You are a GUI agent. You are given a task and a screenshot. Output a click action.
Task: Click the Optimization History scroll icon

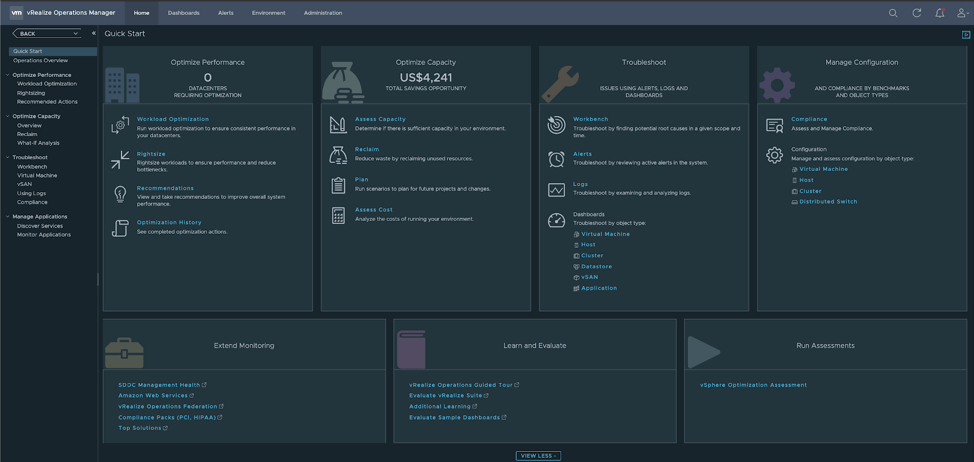pyautogui.click(x=120, y=228)
